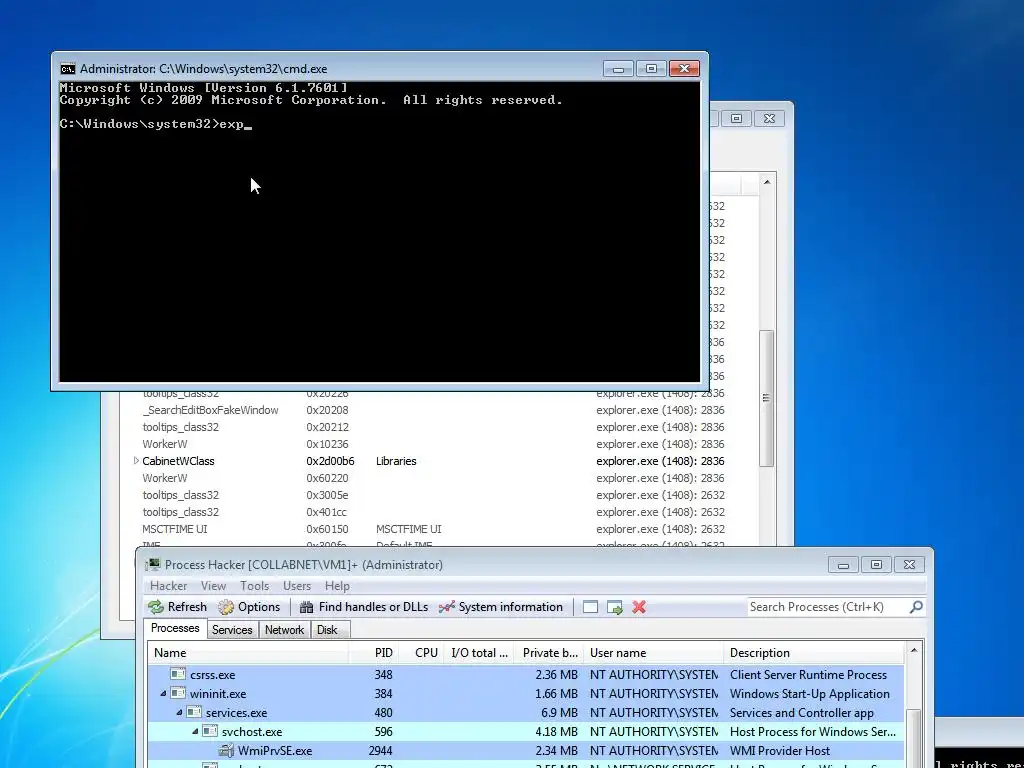1024x768 pixels.
Task: Open Options in Process Hacker toolbar
Action: click(x=249, y=607)
